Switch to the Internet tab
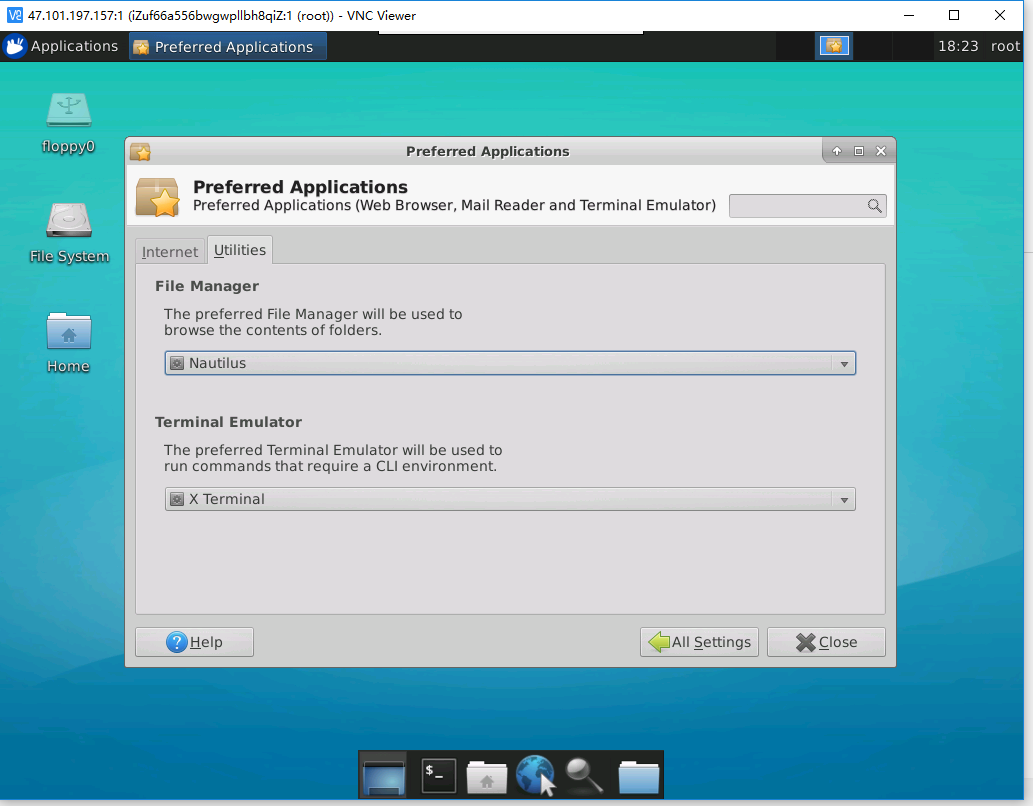Viewport: 1033px width, 806px height. tap(170, 251)
